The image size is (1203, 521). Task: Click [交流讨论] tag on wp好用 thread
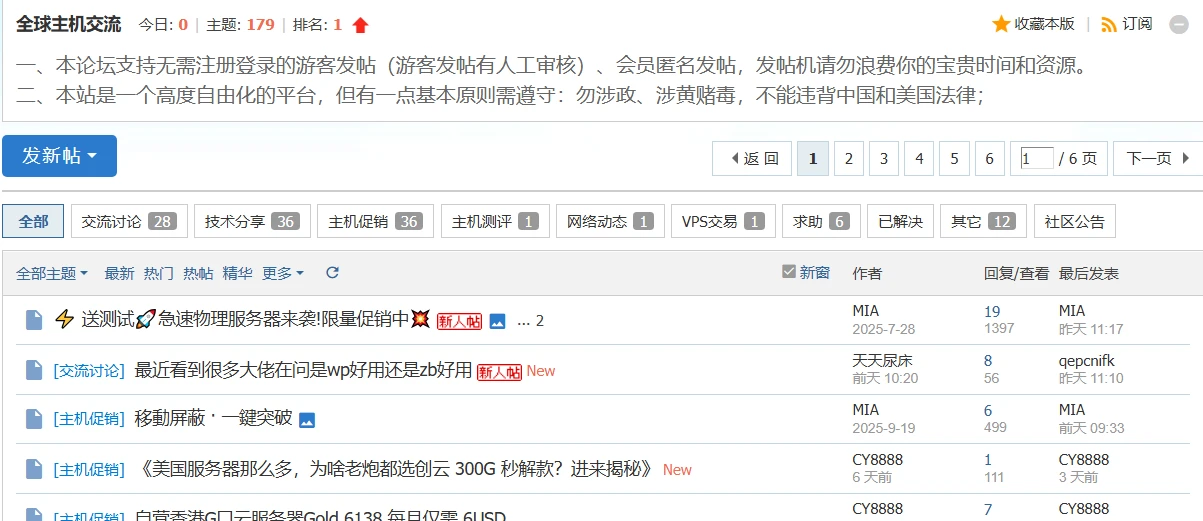(x=89, y=371)
